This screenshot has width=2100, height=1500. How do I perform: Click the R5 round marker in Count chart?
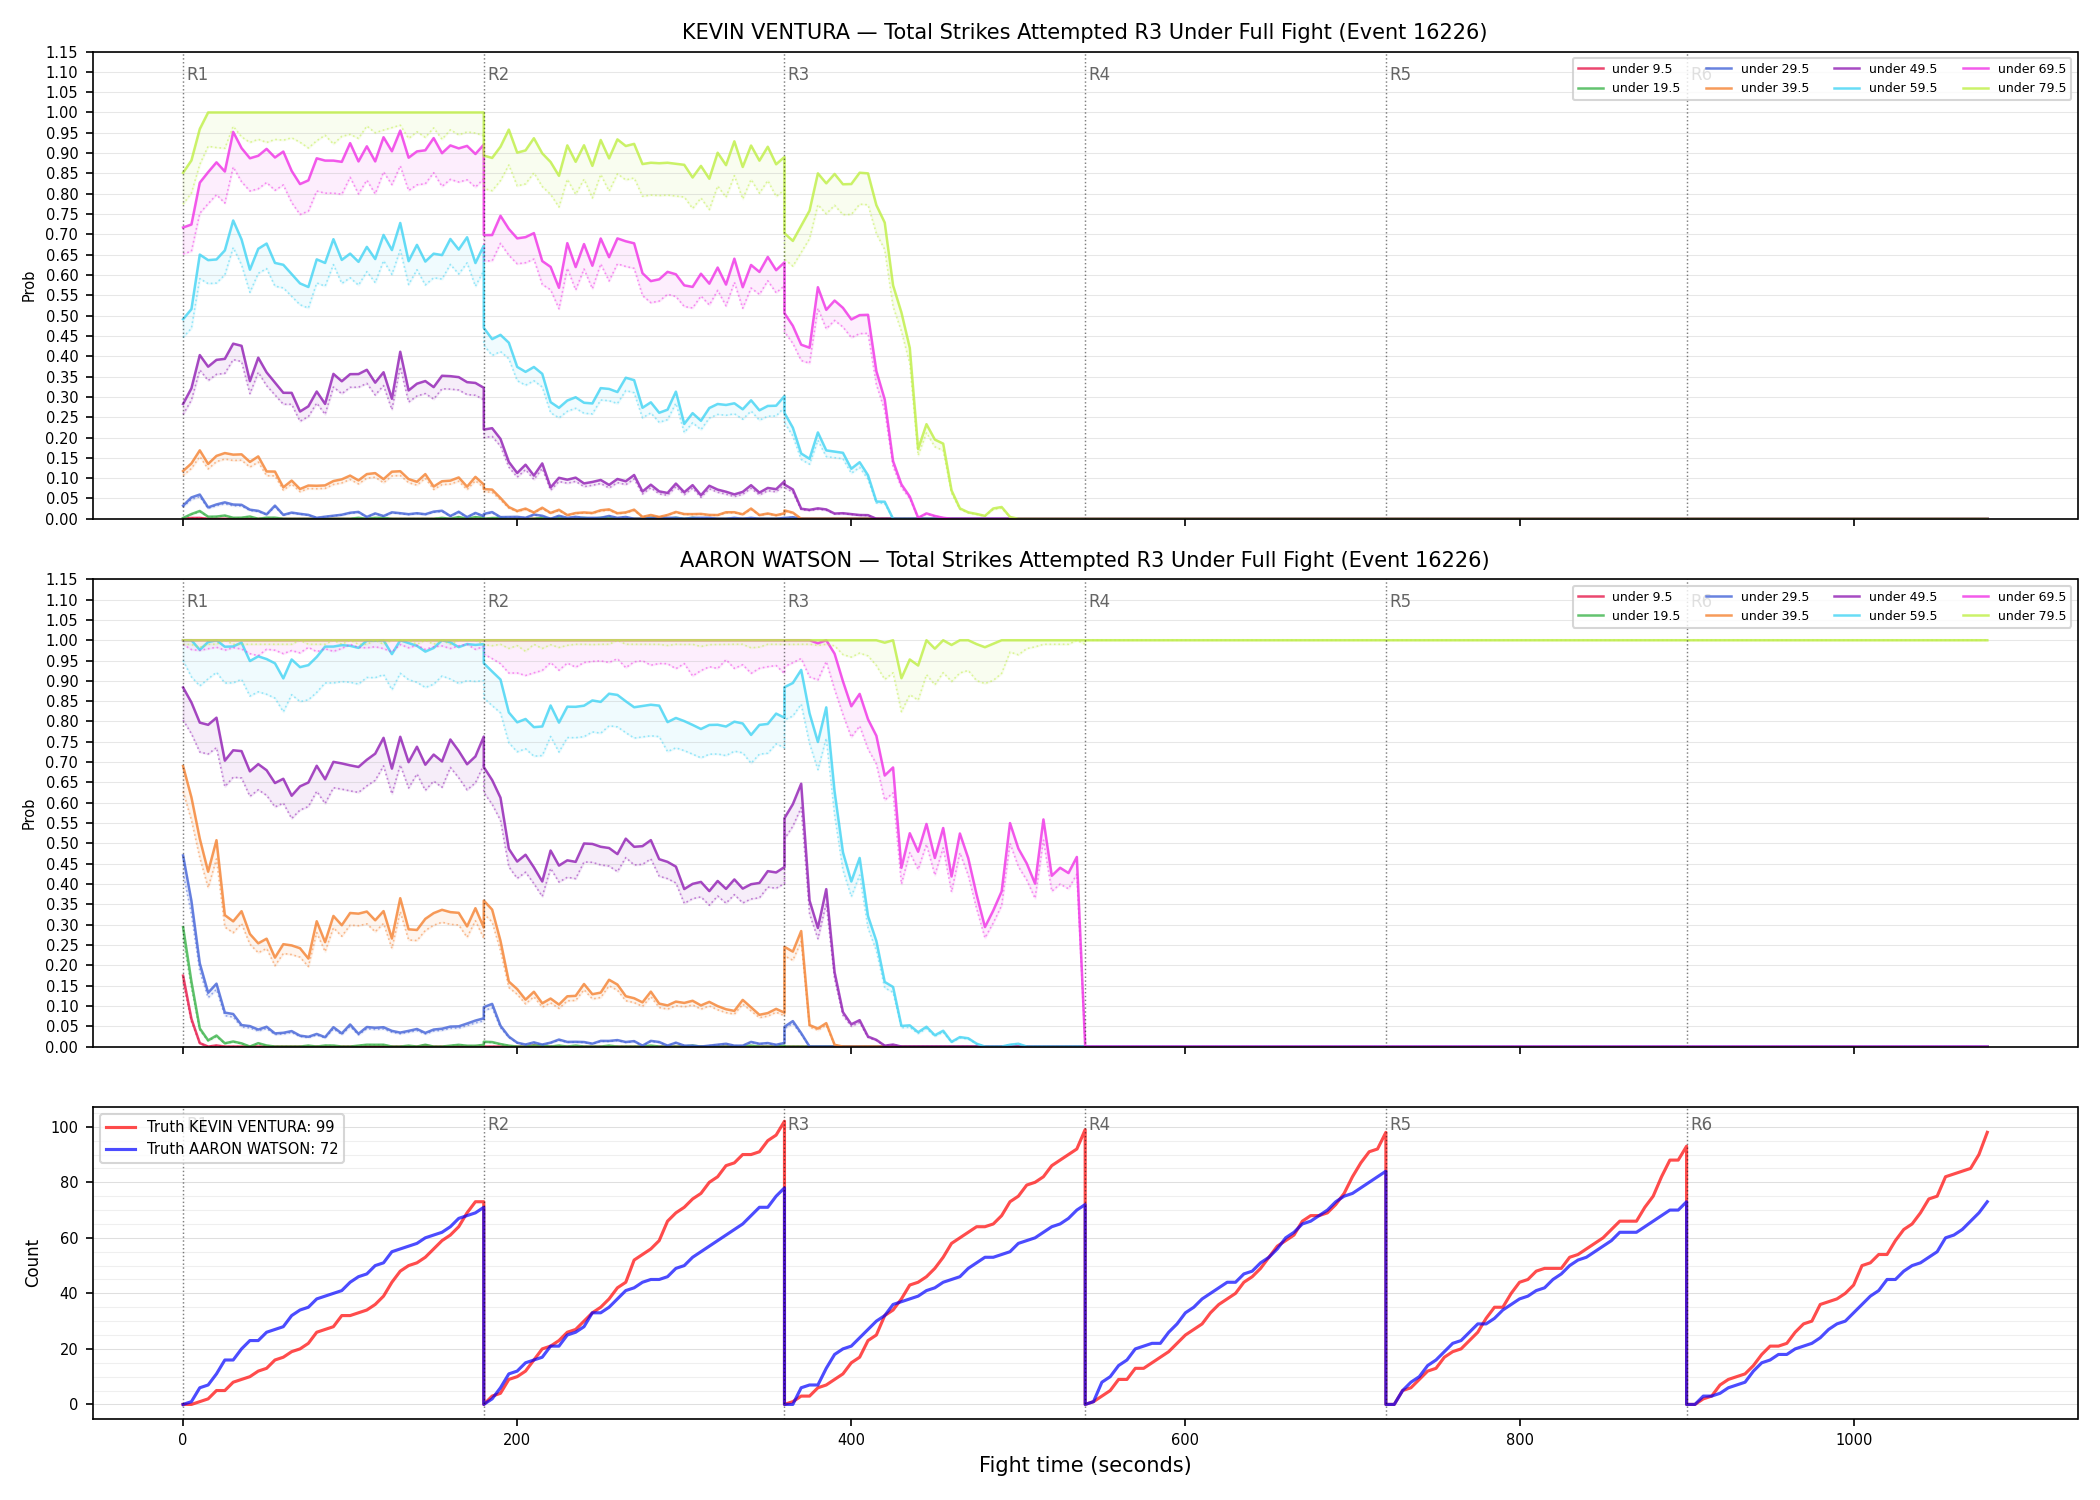1400,1124
